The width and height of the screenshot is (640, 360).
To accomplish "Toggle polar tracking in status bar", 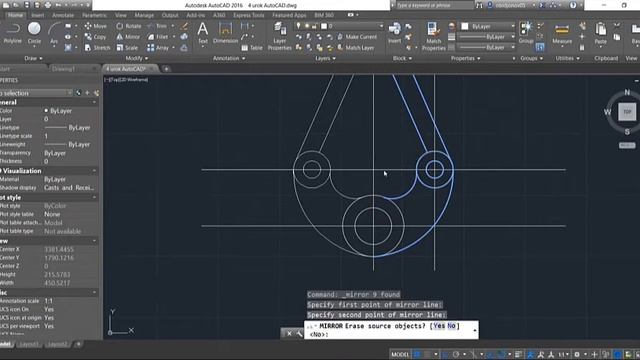I will (x=456, y=354).
